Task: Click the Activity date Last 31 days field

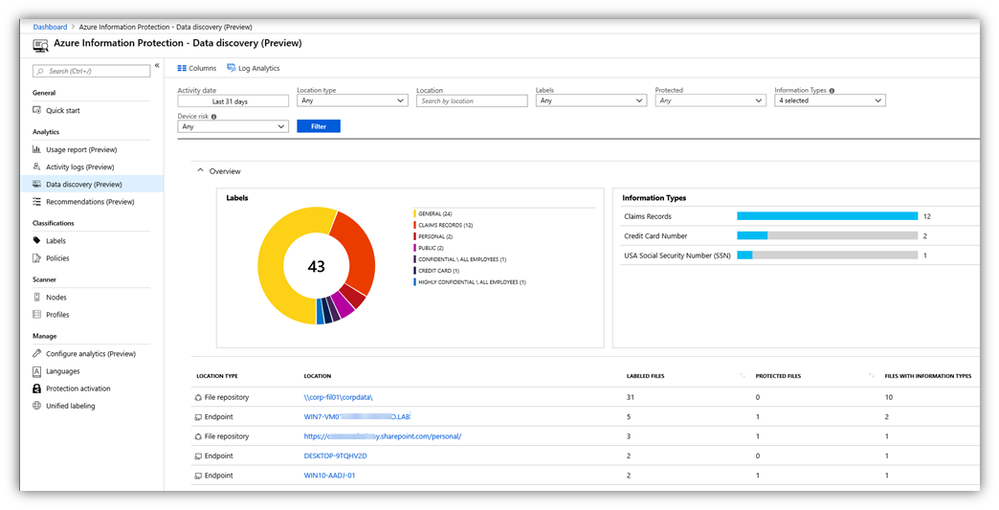Action: click(x=233, y=101)
